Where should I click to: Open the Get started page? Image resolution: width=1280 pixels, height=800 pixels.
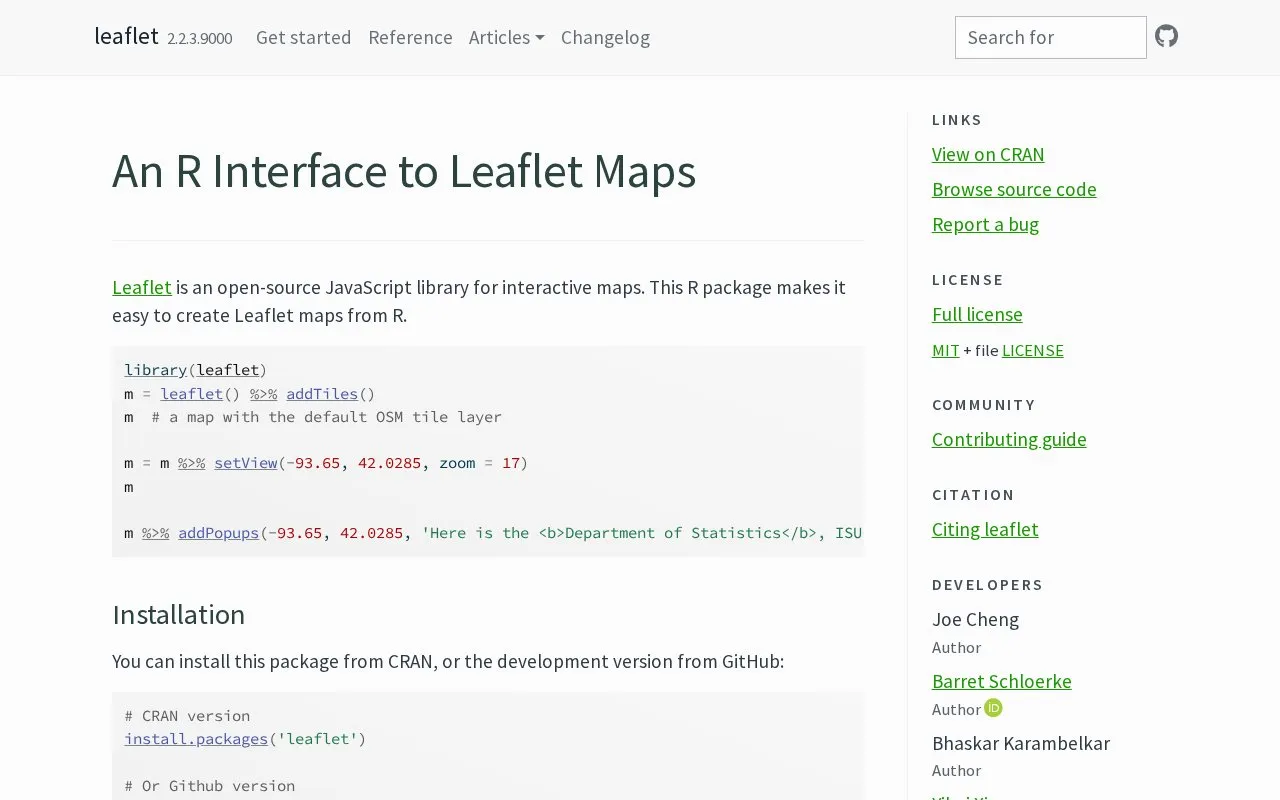click(x=303, y=37)
